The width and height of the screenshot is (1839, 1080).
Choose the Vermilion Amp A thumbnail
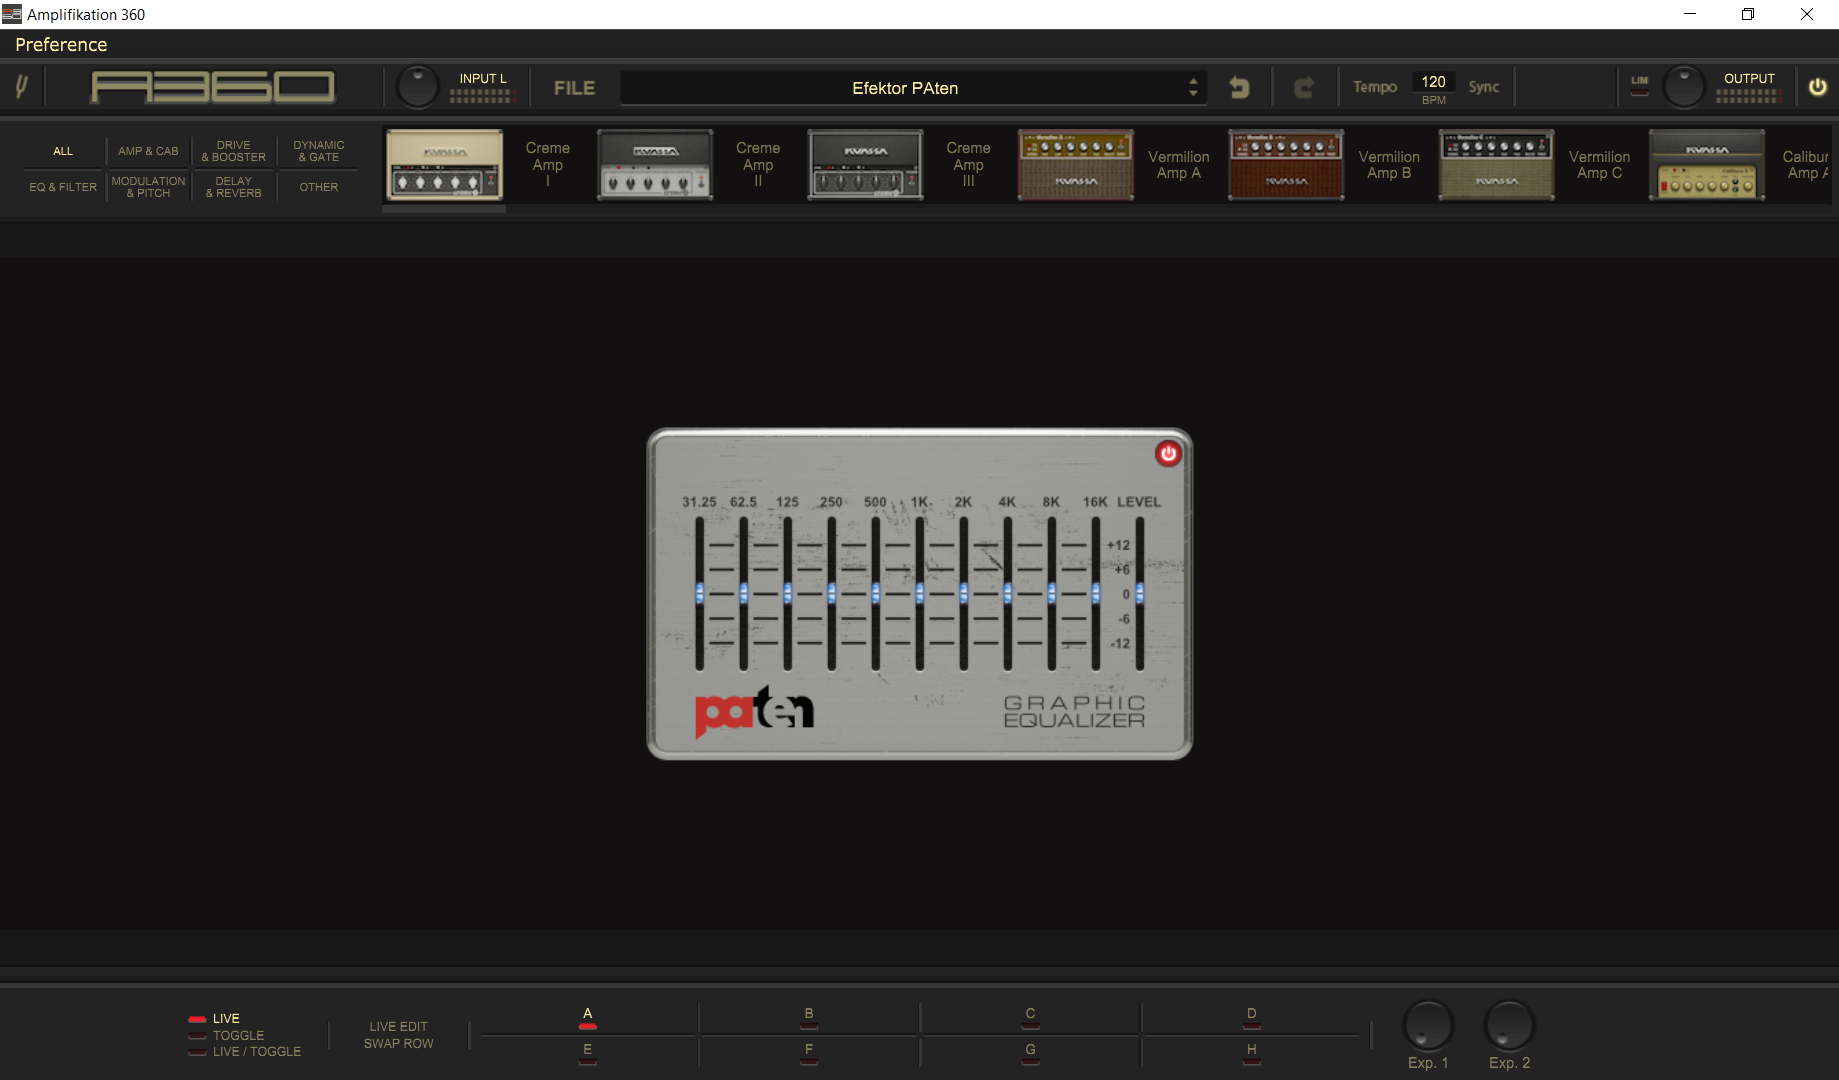point(1075,165)
